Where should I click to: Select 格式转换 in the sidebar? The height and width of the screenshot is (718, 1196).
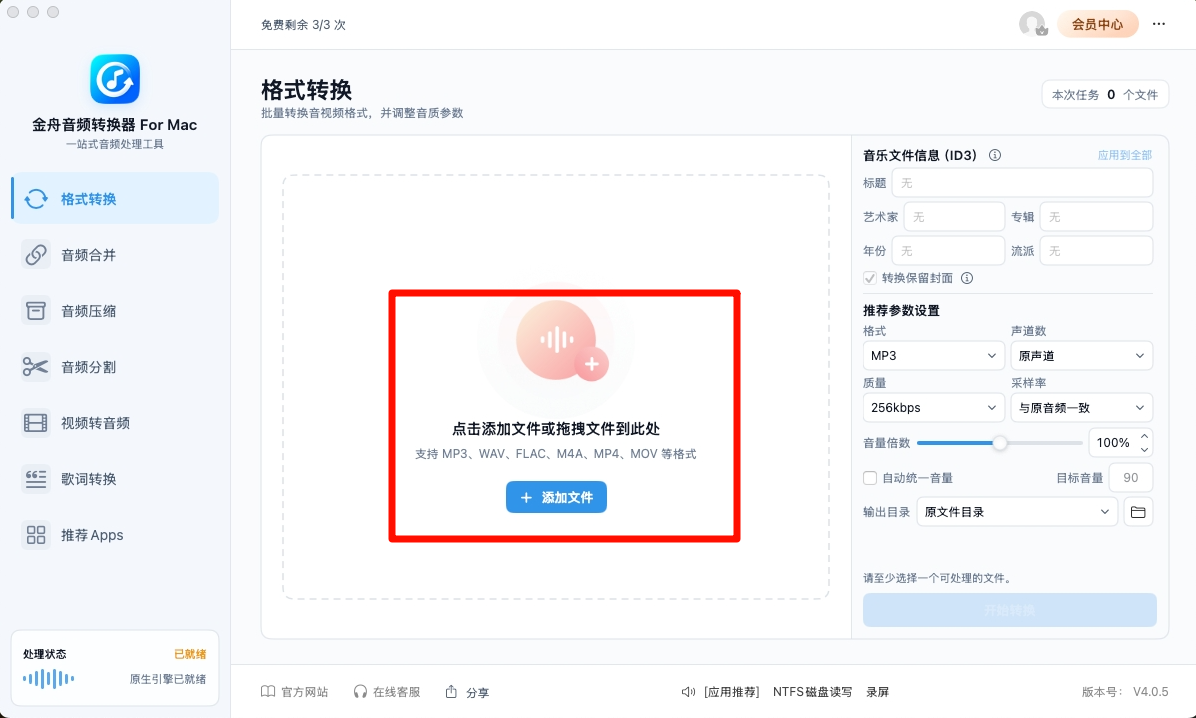pyautogui.click(x=115, y=198)
